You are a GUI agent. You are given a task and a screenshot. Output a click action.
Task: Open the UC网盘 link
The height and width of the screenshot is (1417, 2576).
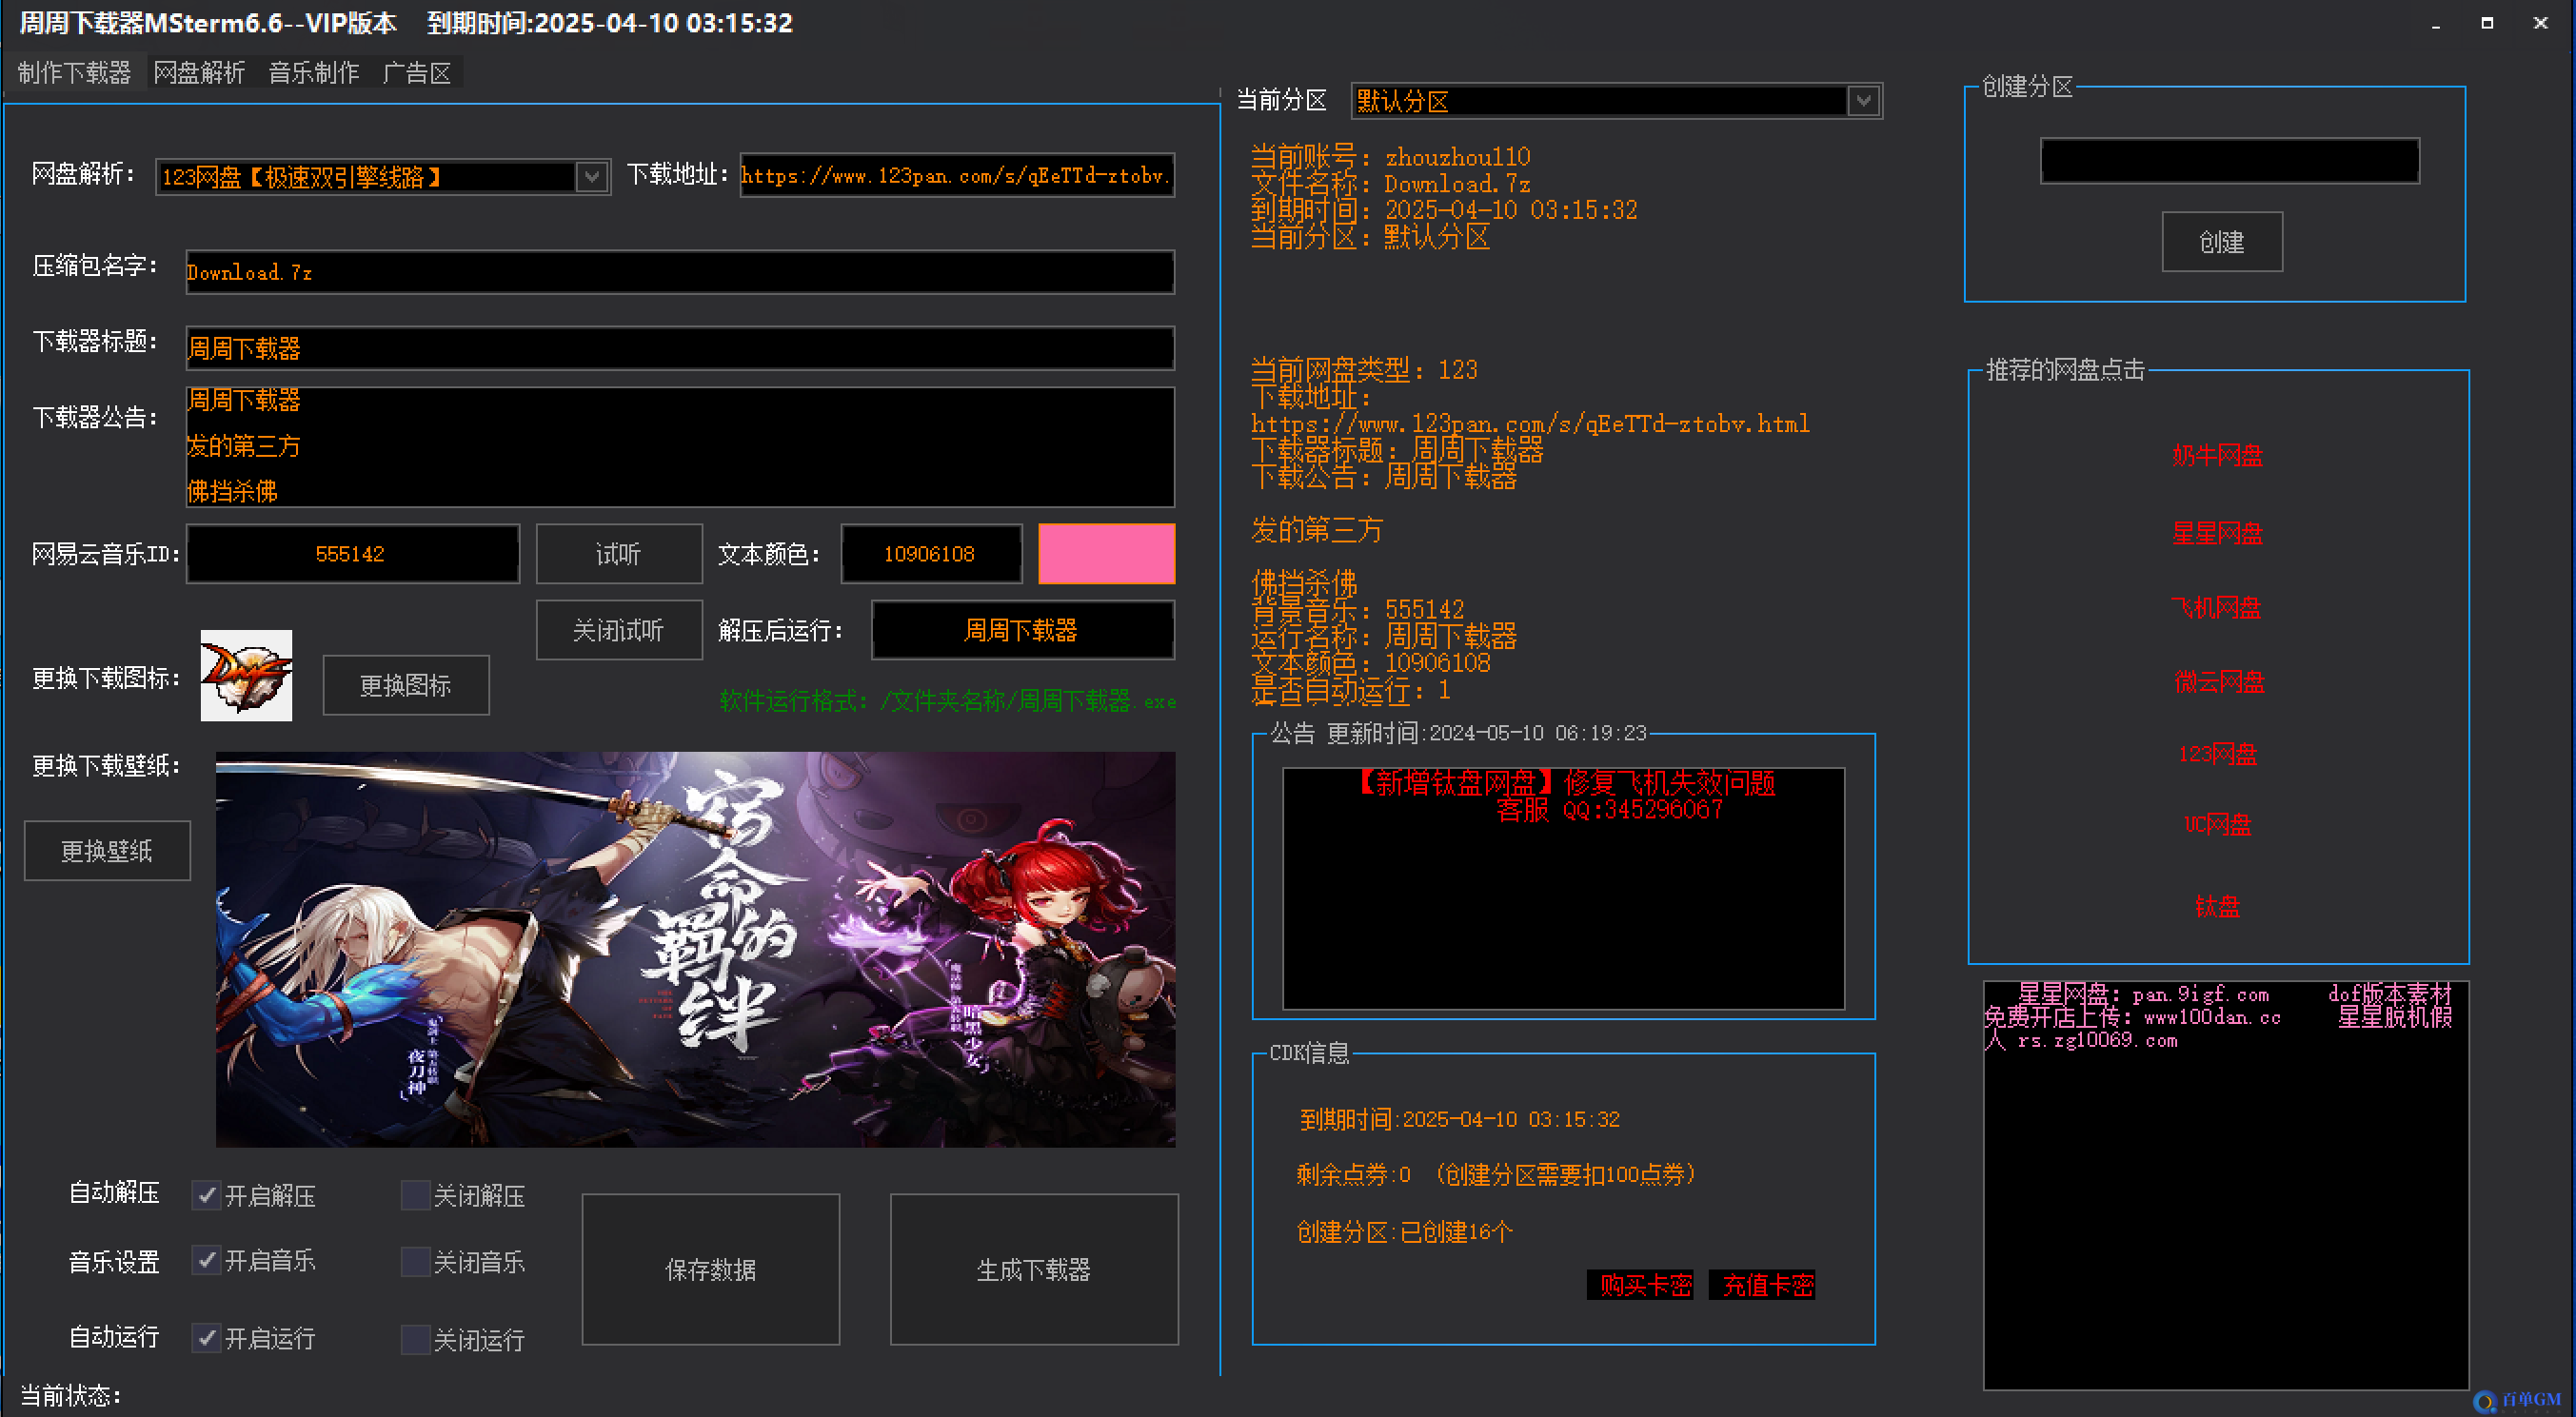2217,825
